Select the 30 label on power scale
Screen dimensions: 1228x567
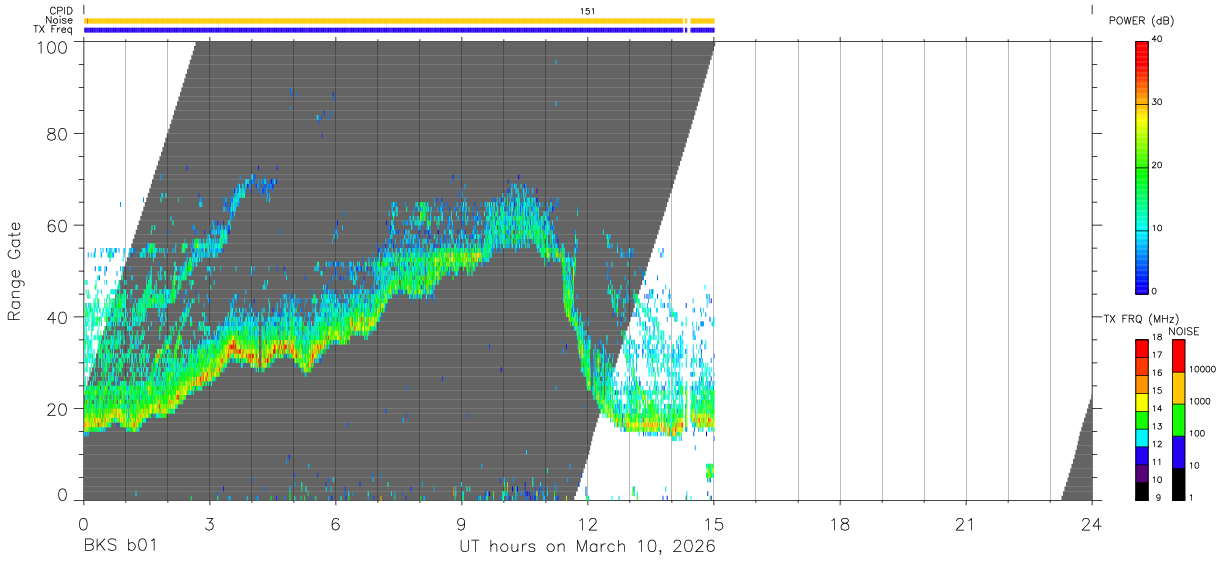tap(1158, 102)
